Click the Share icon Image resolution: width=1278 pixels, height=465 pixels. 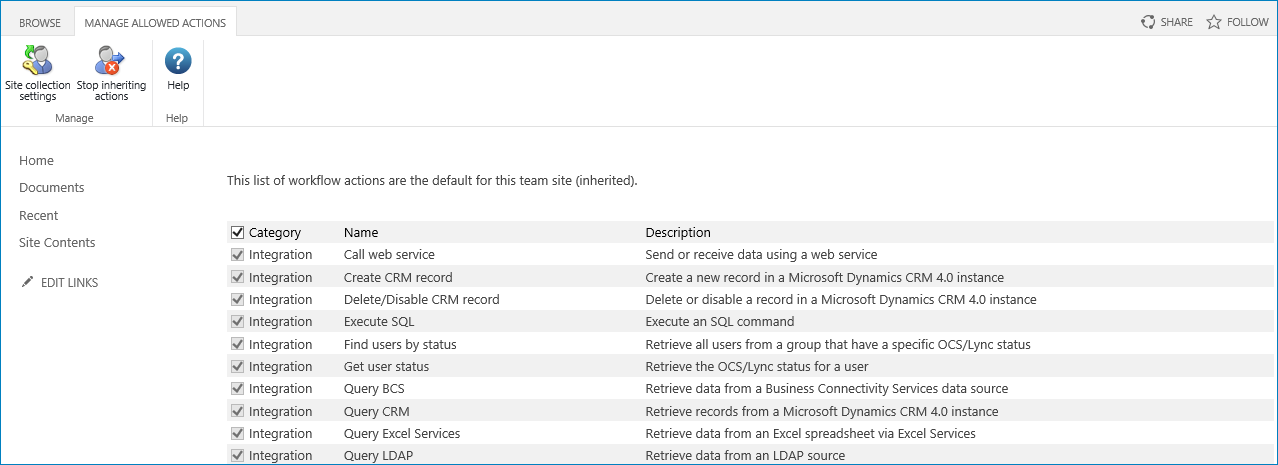coord(1149,22)
